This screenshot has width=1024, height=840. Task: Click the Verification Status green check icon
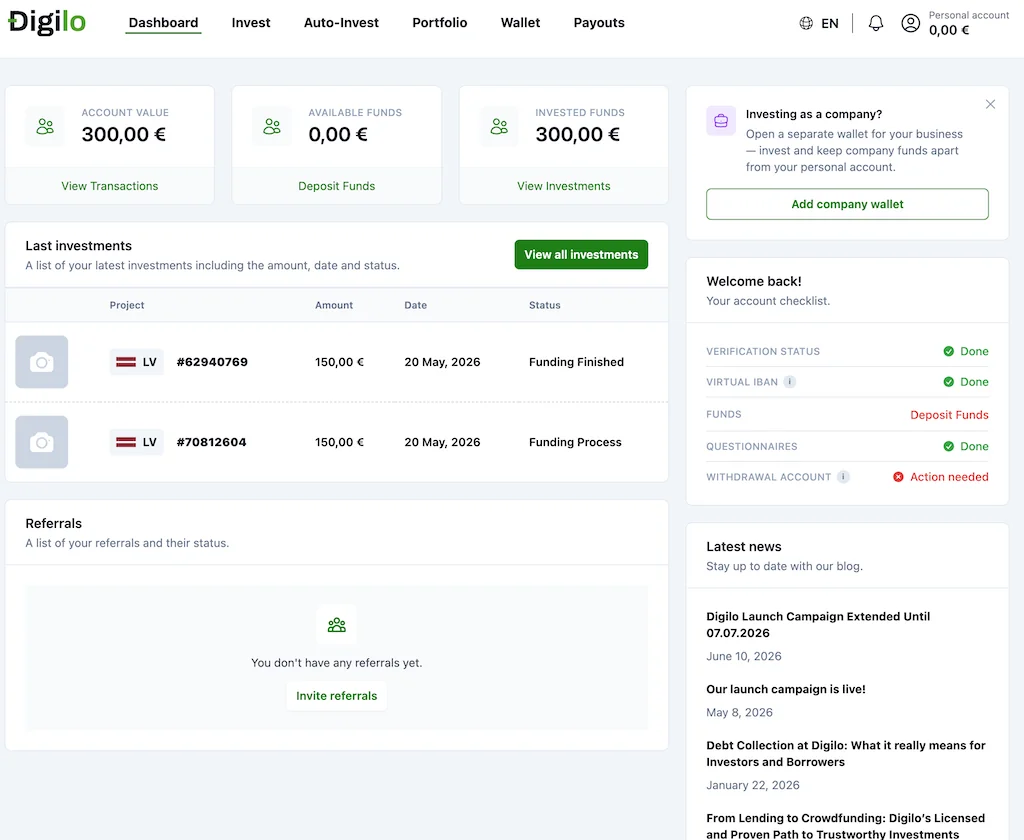tap(948, 351)
